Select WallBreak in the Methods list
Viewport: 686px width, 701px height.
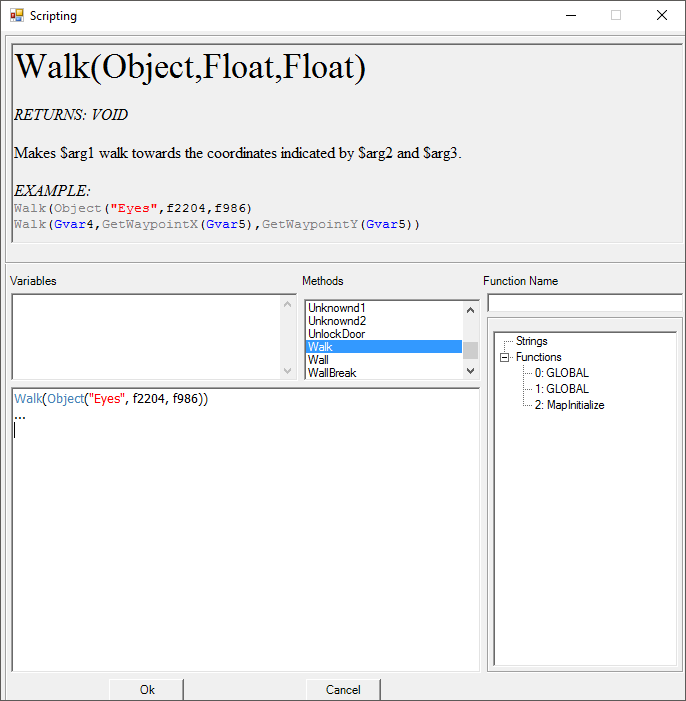pos(332,373)
